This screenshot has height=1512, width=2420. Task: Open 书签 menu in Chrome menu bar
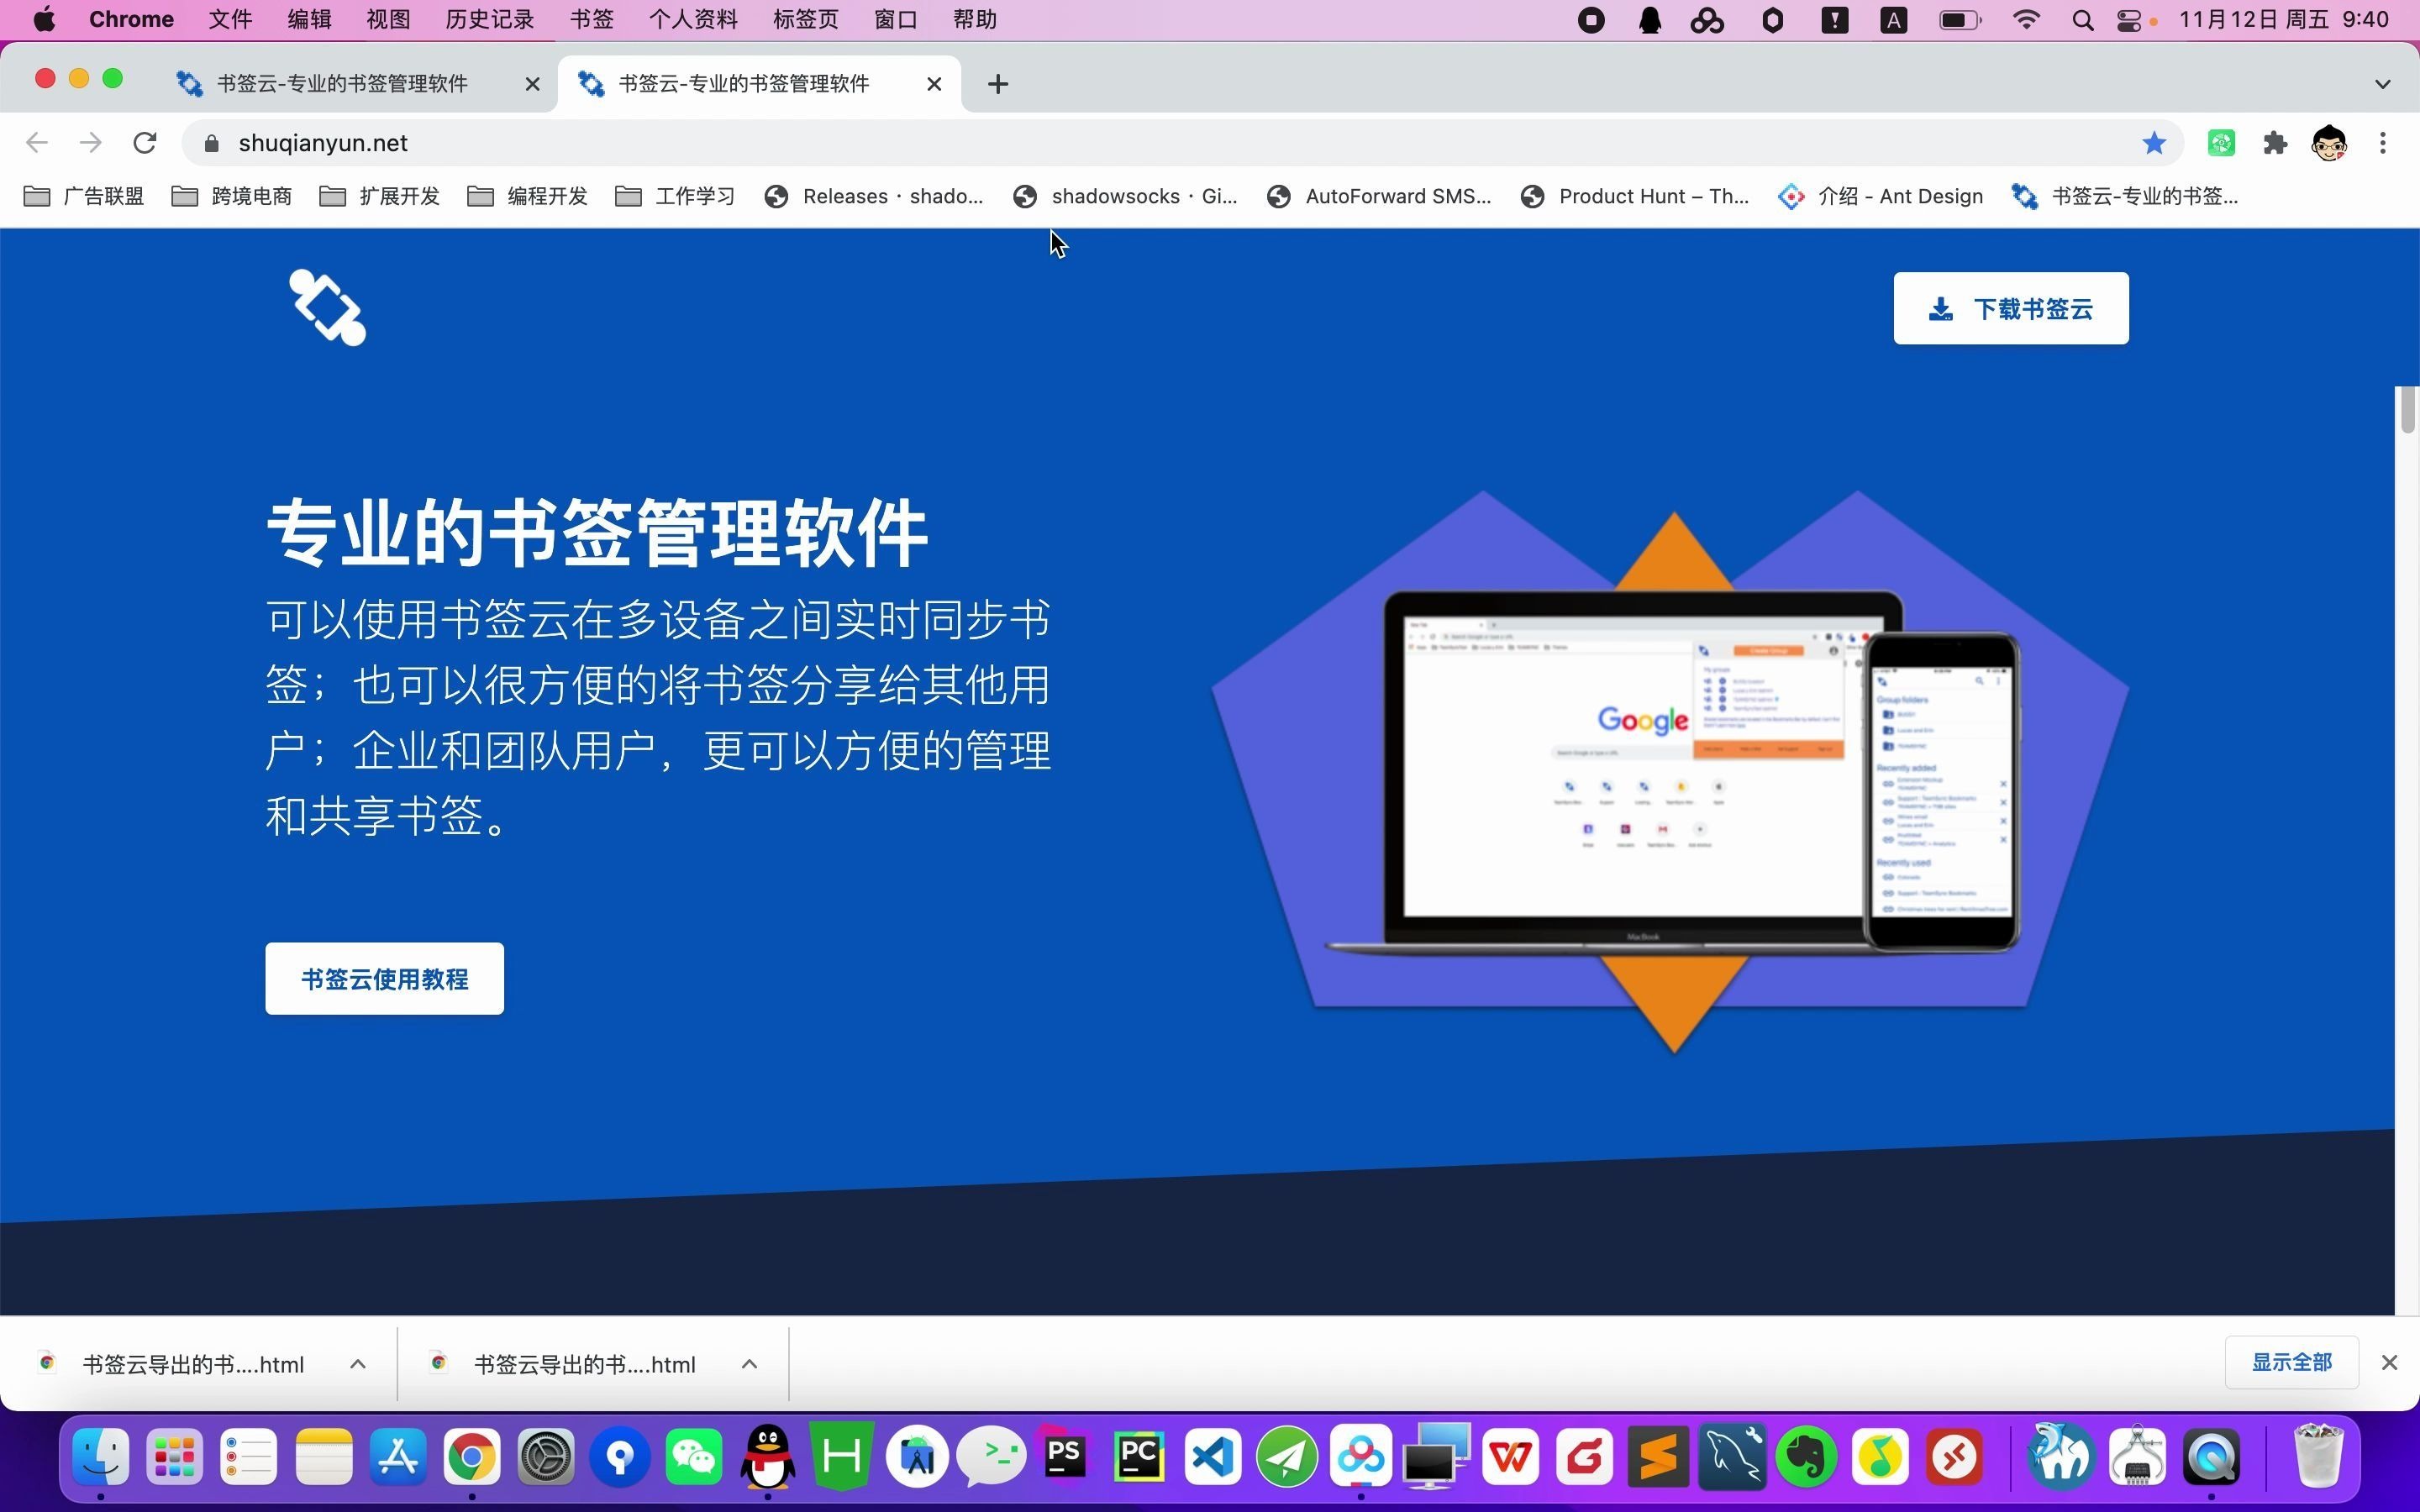(591, 19)
